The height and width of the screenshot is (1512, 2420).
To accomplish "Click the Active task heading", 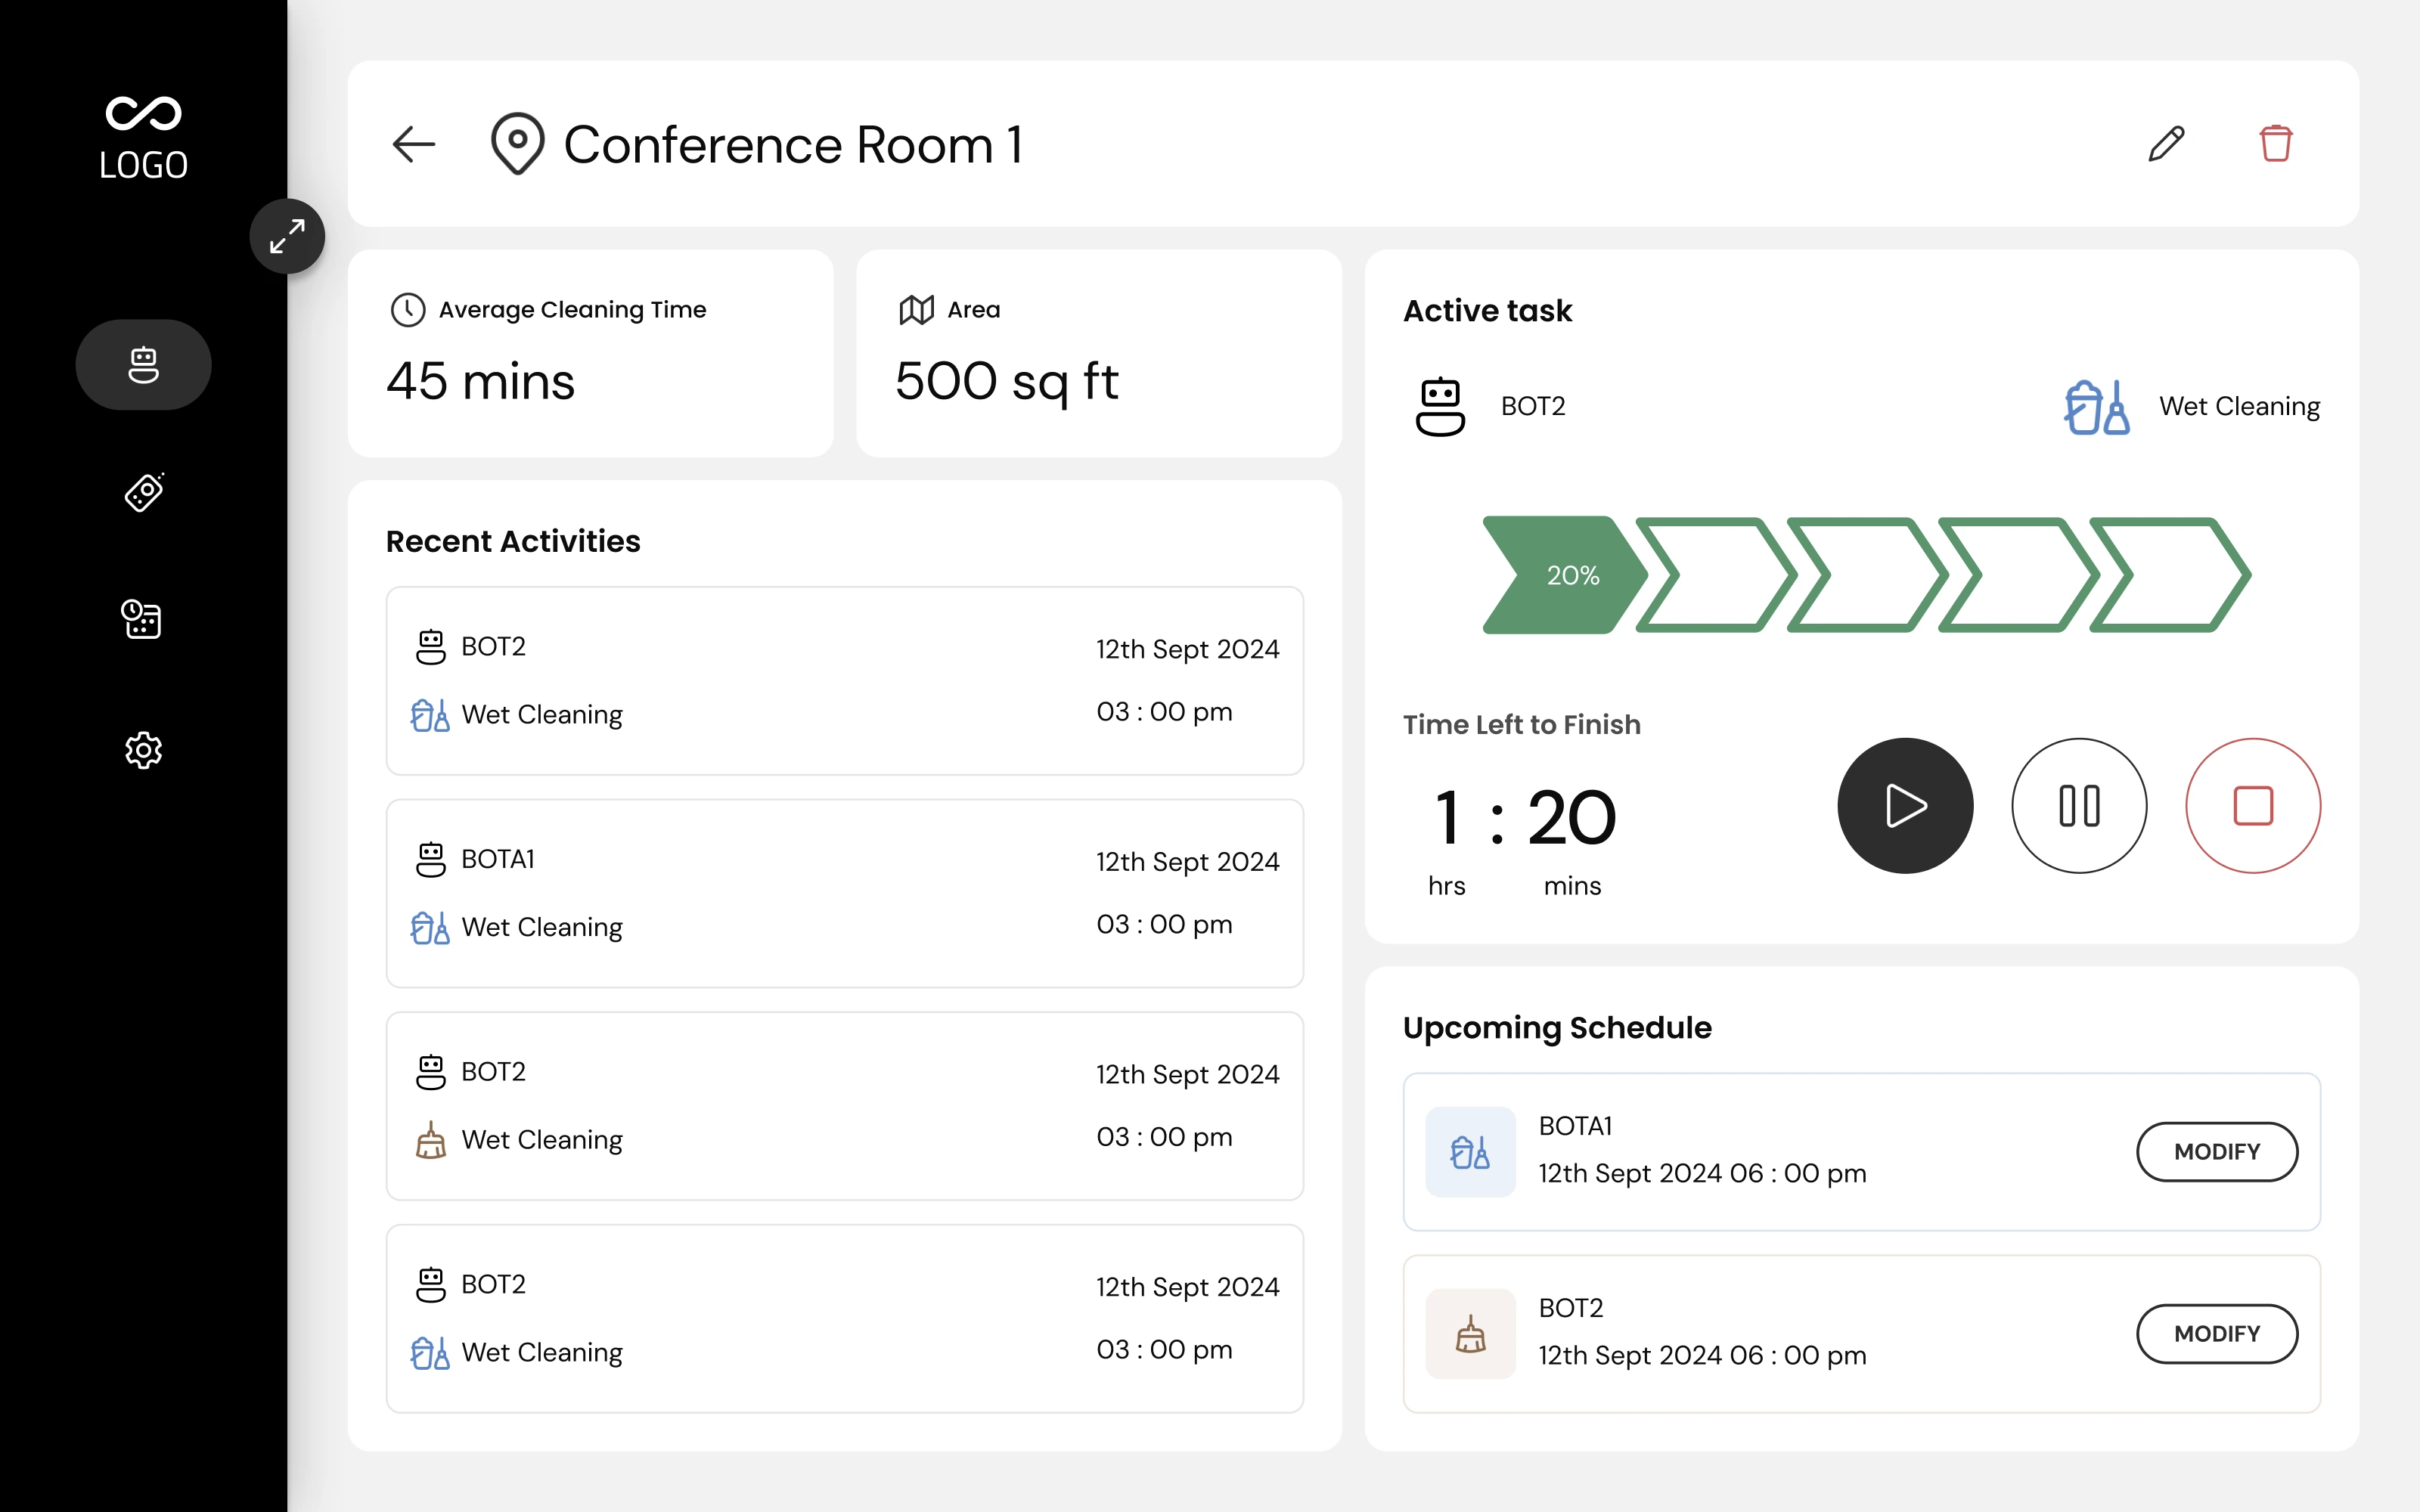I will click(x=1488, y=311).
